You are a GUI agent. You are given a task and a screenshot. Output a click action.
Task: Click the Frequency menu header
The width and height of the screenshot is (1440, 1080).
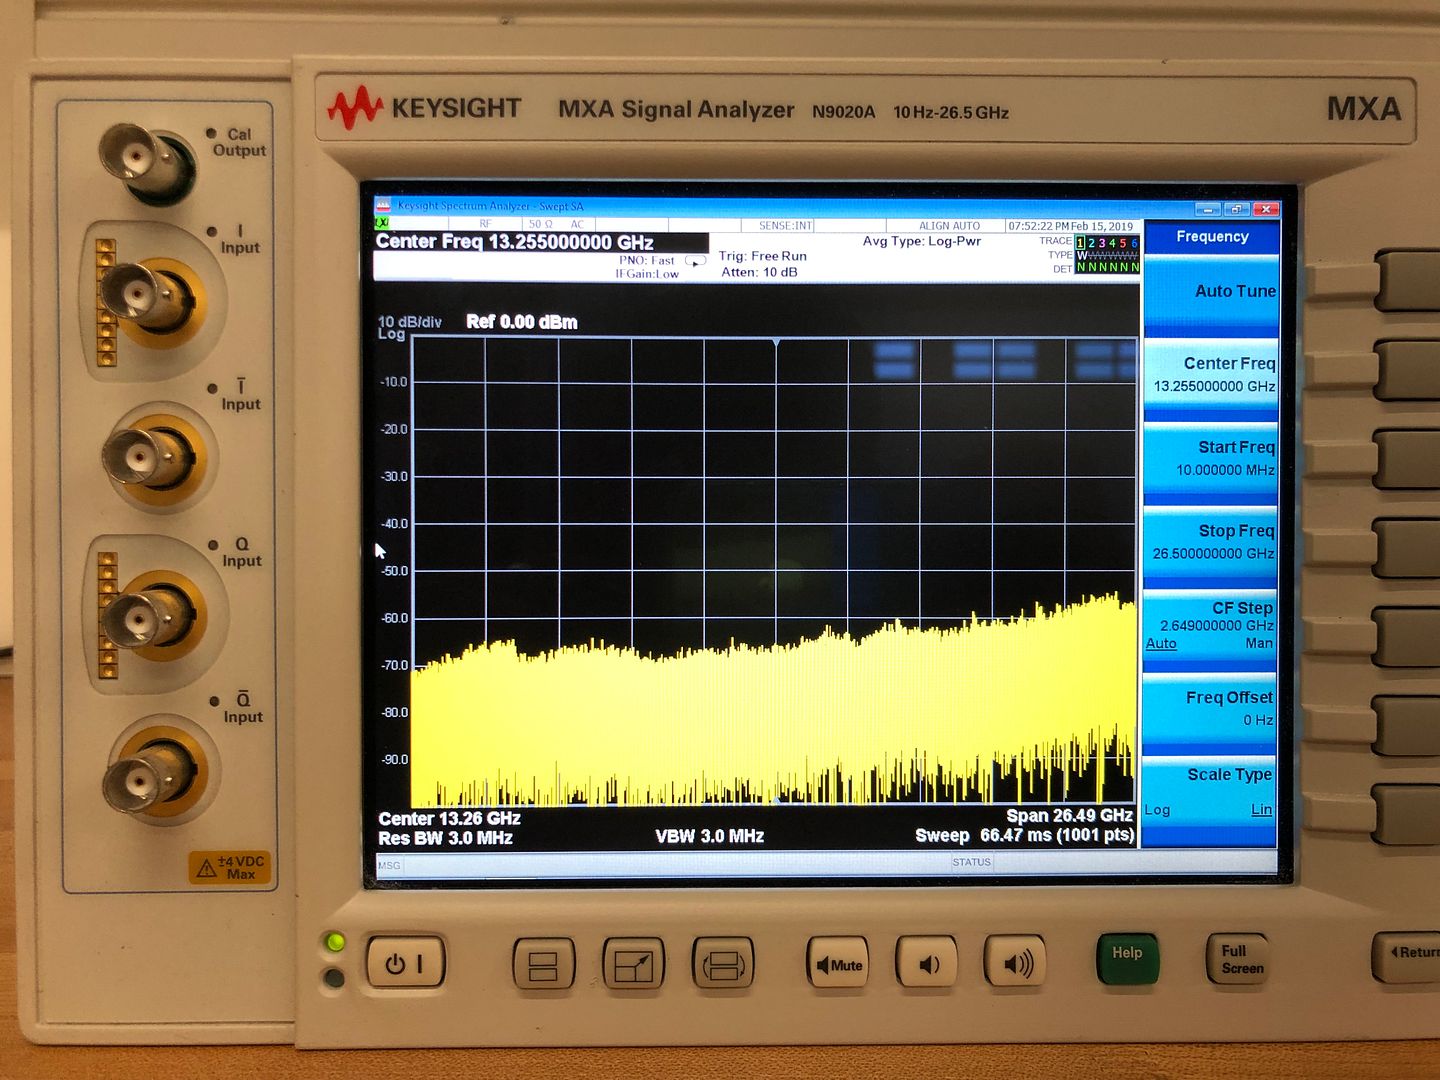(1212, 237)
